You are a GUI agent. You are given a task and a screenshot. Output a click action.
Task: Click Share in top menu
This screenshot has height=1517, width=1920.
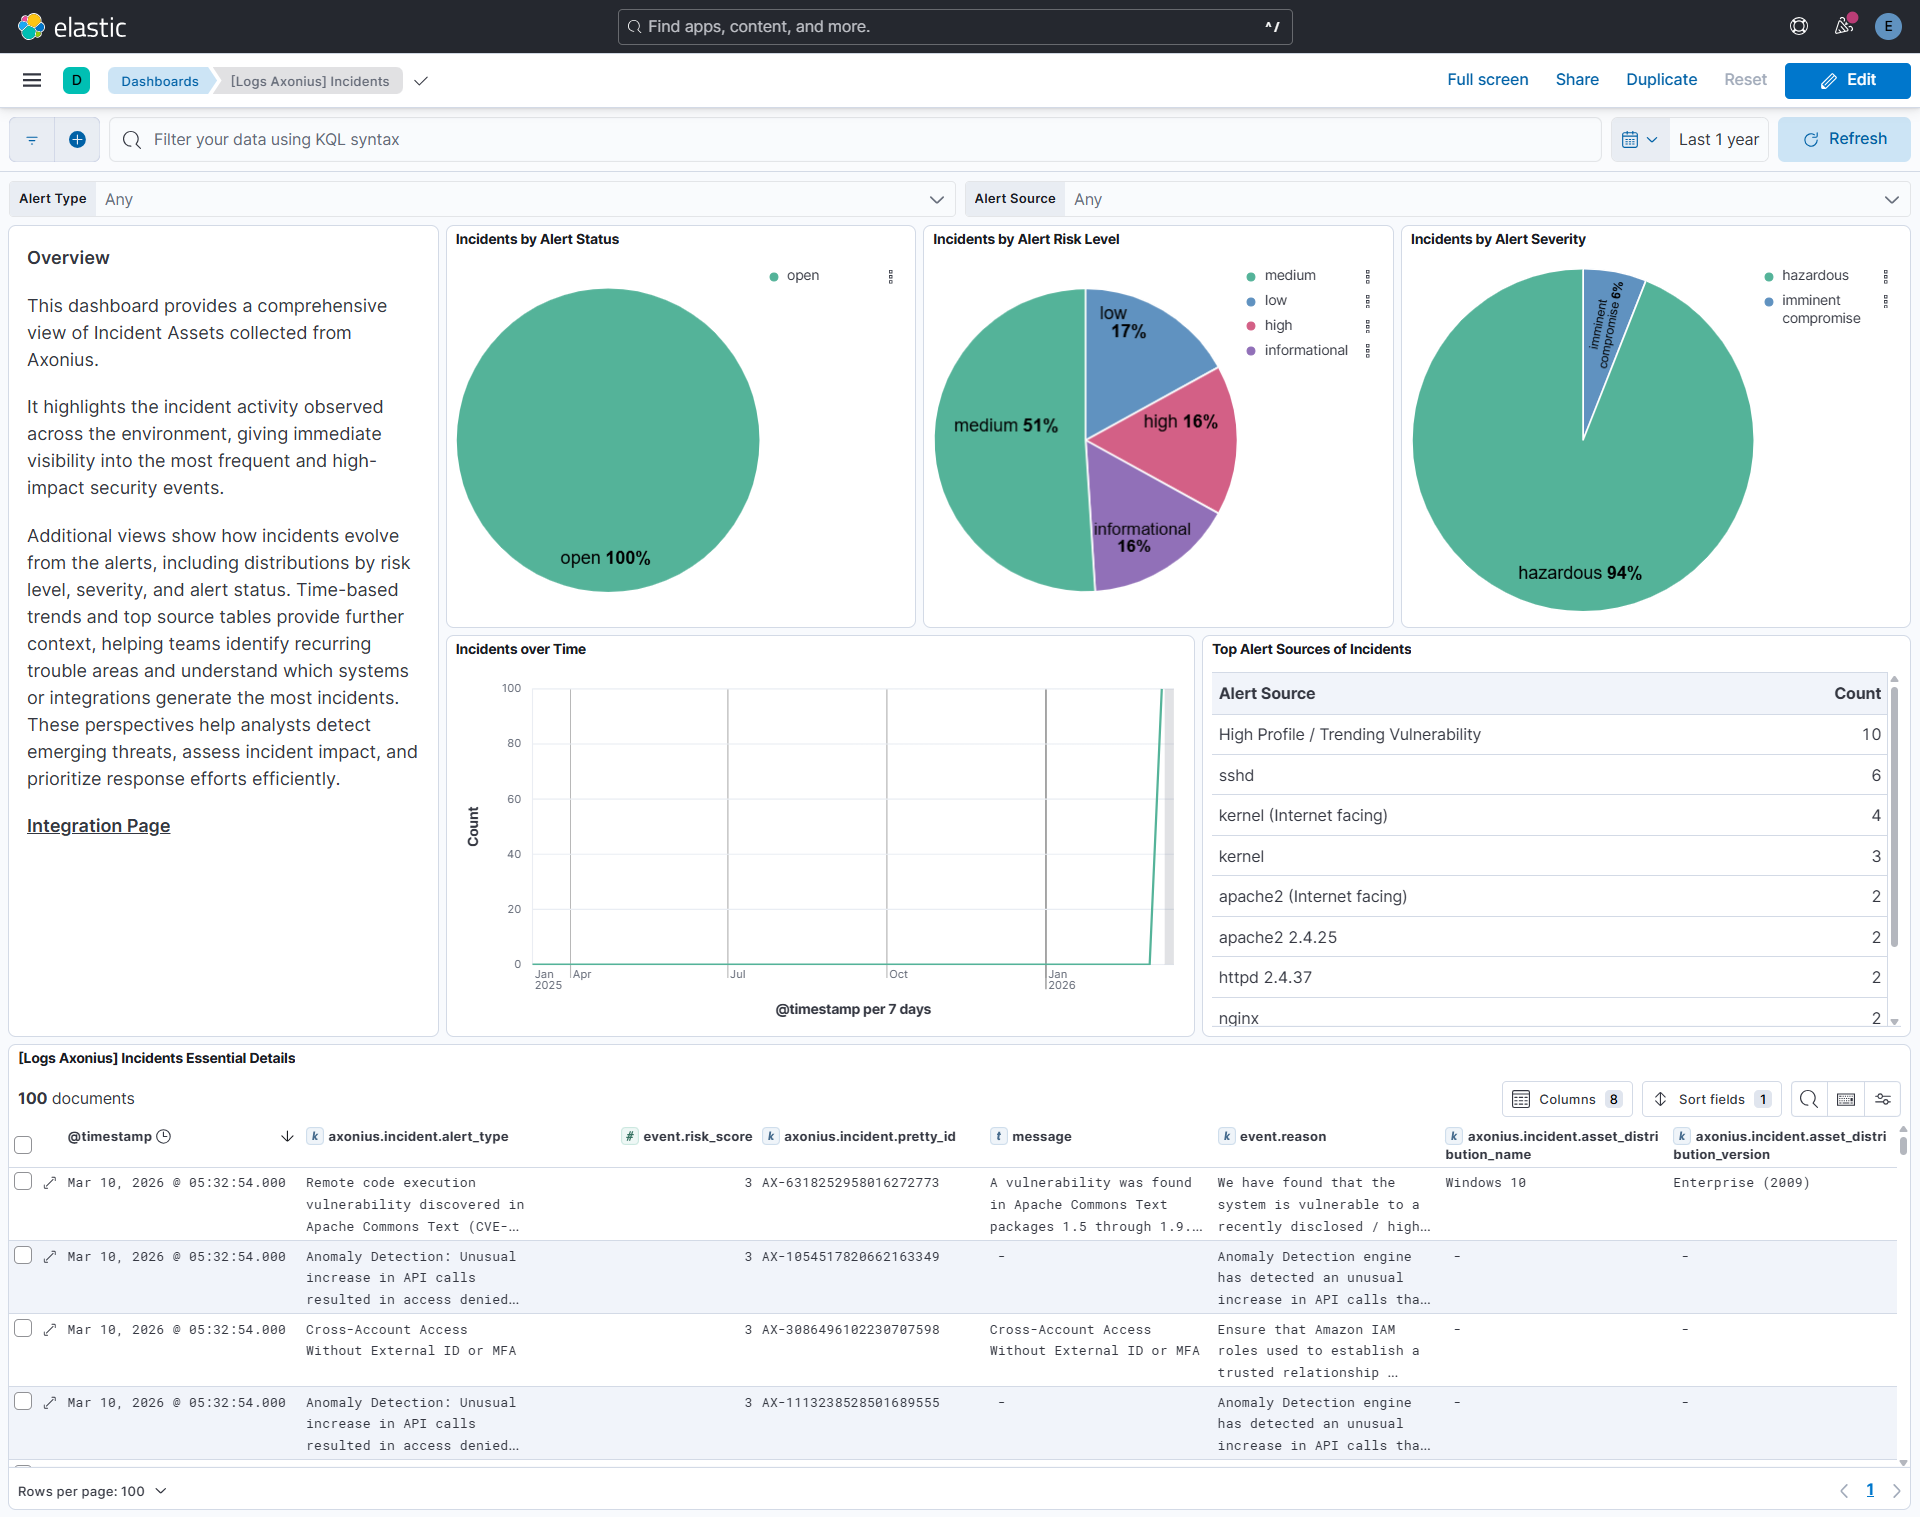1577,80
